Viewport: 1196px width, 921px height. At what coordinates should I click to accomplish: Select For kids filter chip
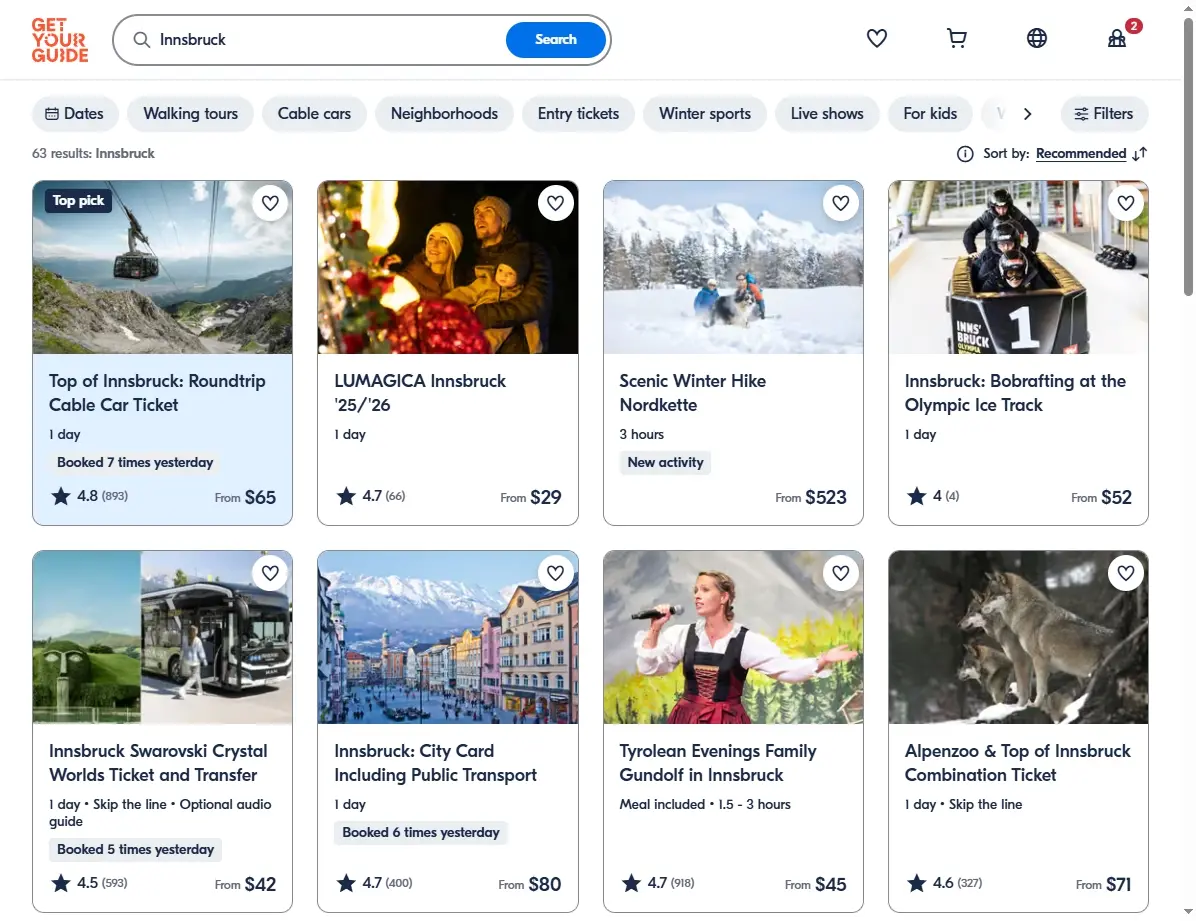[930, 114]
